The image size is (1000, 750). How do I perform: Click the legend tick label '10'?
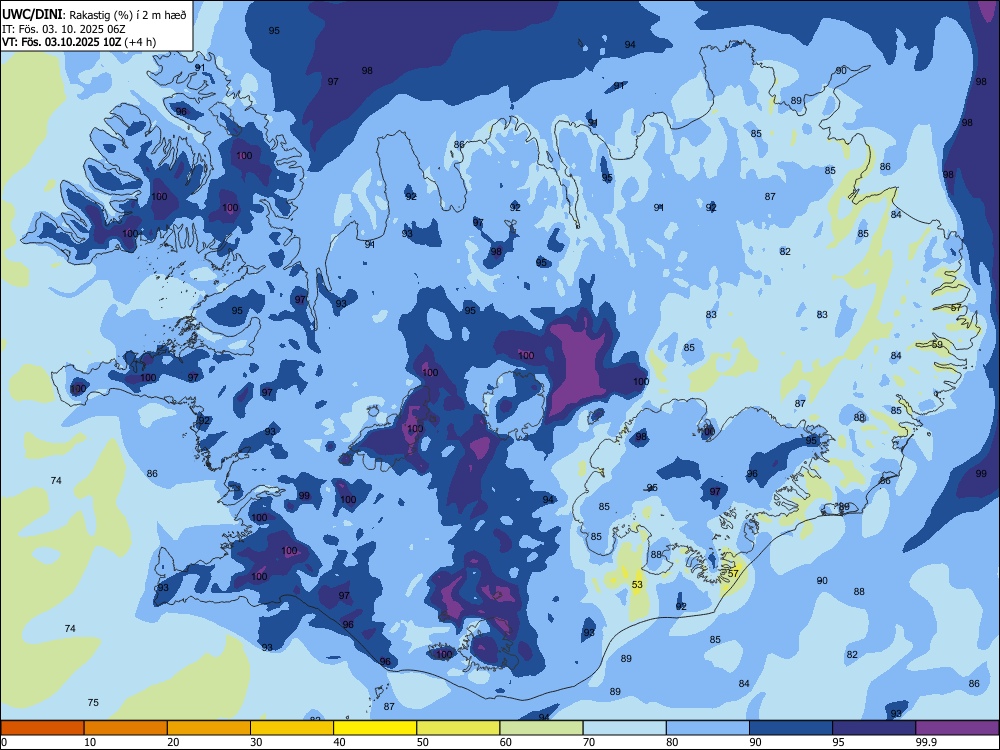90,742
